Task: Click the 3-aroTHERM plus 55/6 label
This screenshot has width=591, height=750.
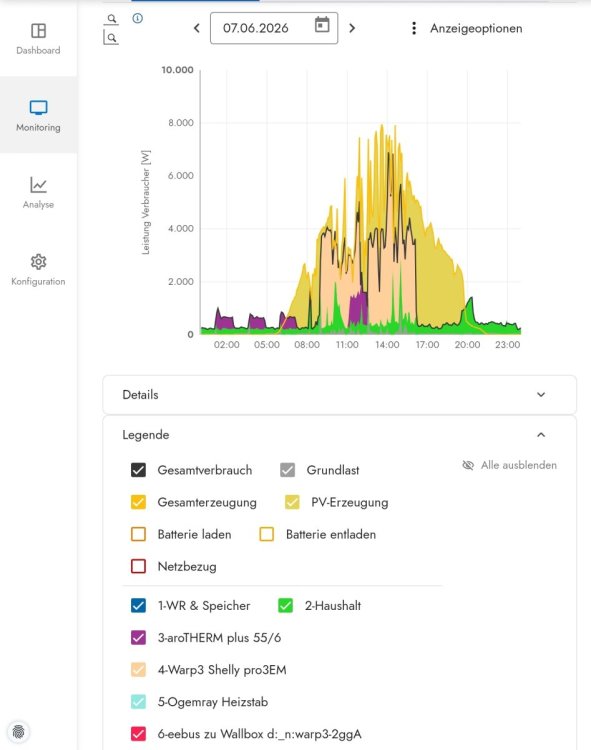Action: coord(219,638)
